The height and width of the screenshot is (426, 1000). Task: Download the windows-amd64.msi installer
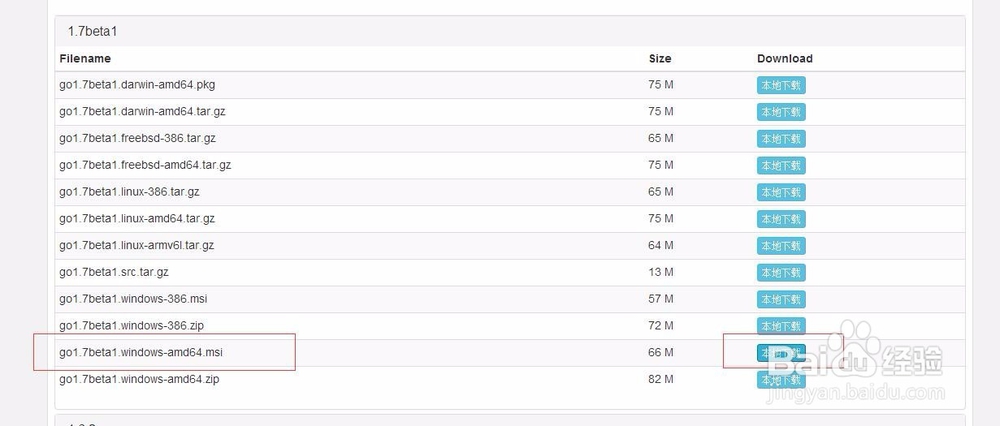coord(781,352)
